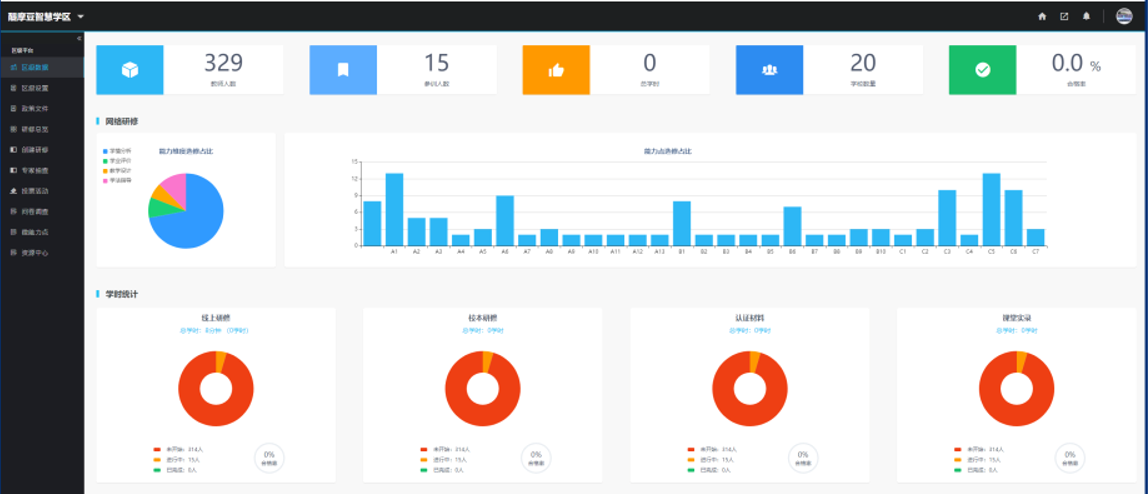This screenshot has width=1148, height=494.
Task: Expand the 创建研修 sidebar item
Action: coord(34,149)
